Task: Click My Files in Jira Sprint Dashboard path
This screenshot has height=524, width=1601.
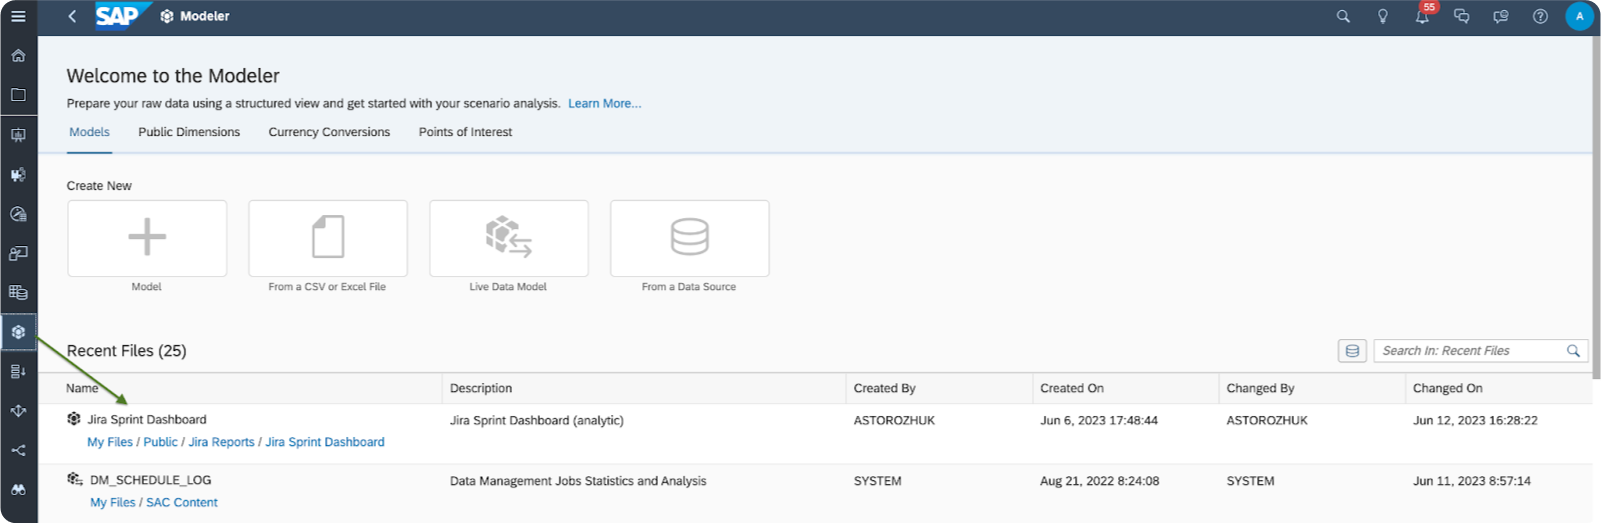Action: point(110,442)
